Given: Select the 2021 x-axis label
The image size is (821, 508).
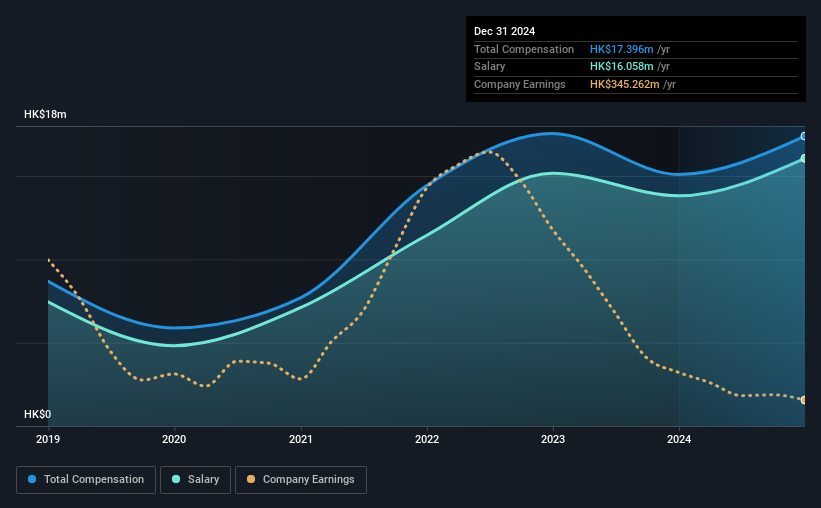Looking at the screenshot, I should [301, 439].
